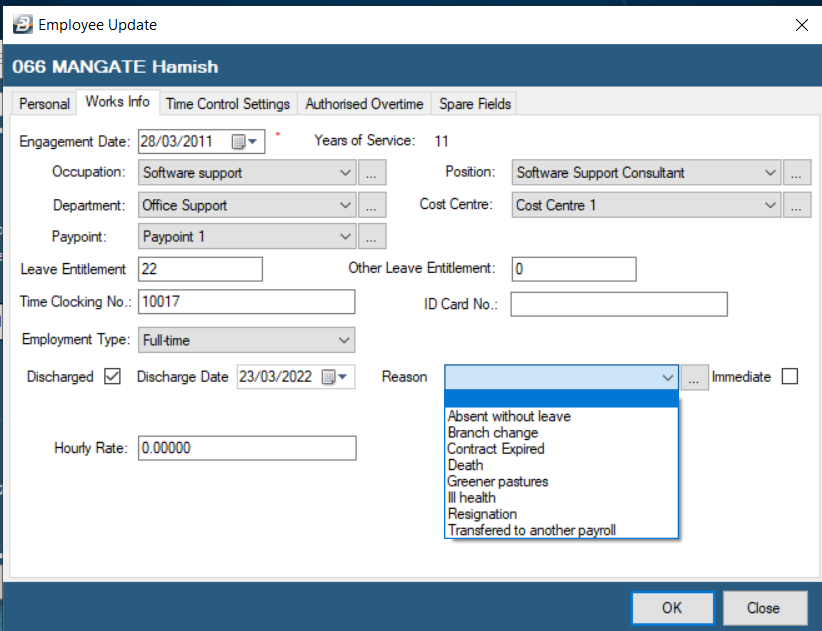Select the blank entry in Reason list

561,399
